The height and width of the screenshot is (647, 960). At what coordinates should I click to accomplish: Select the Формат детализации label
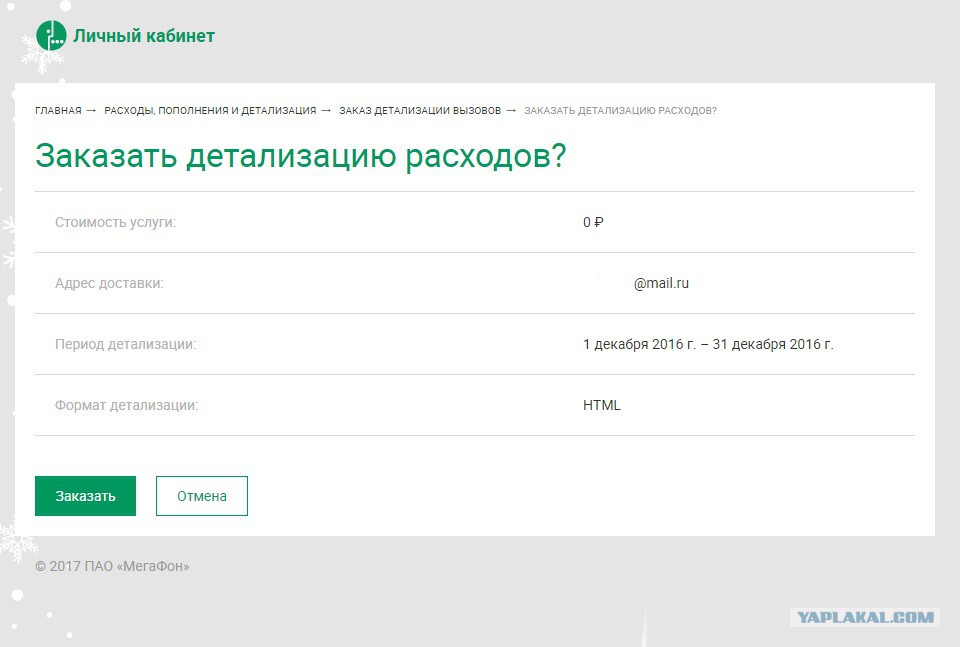(127, 405)
